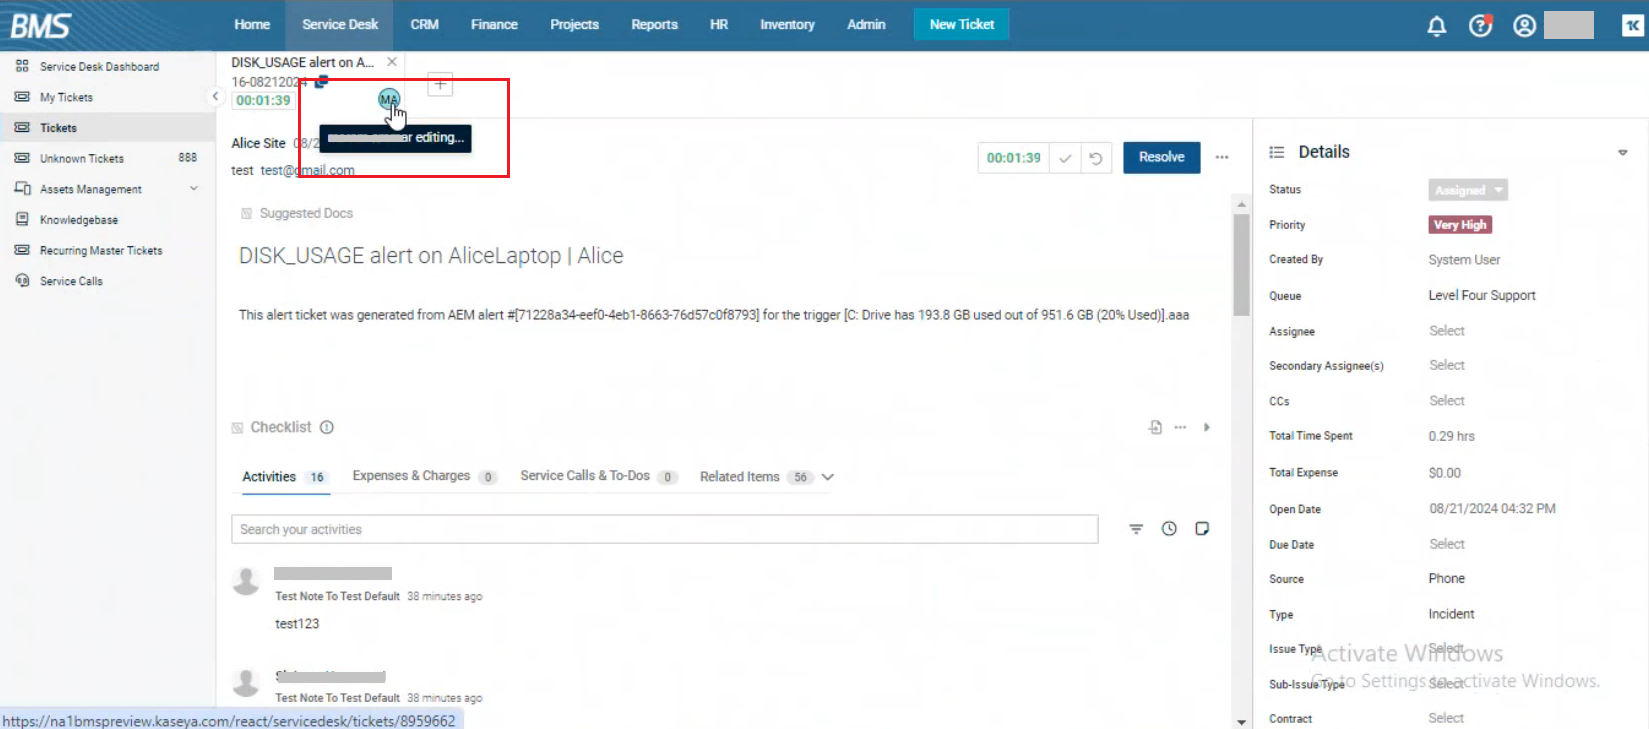Click the timer reset icon
The width and height of the screenshot is (1649, 729).
1096,158
